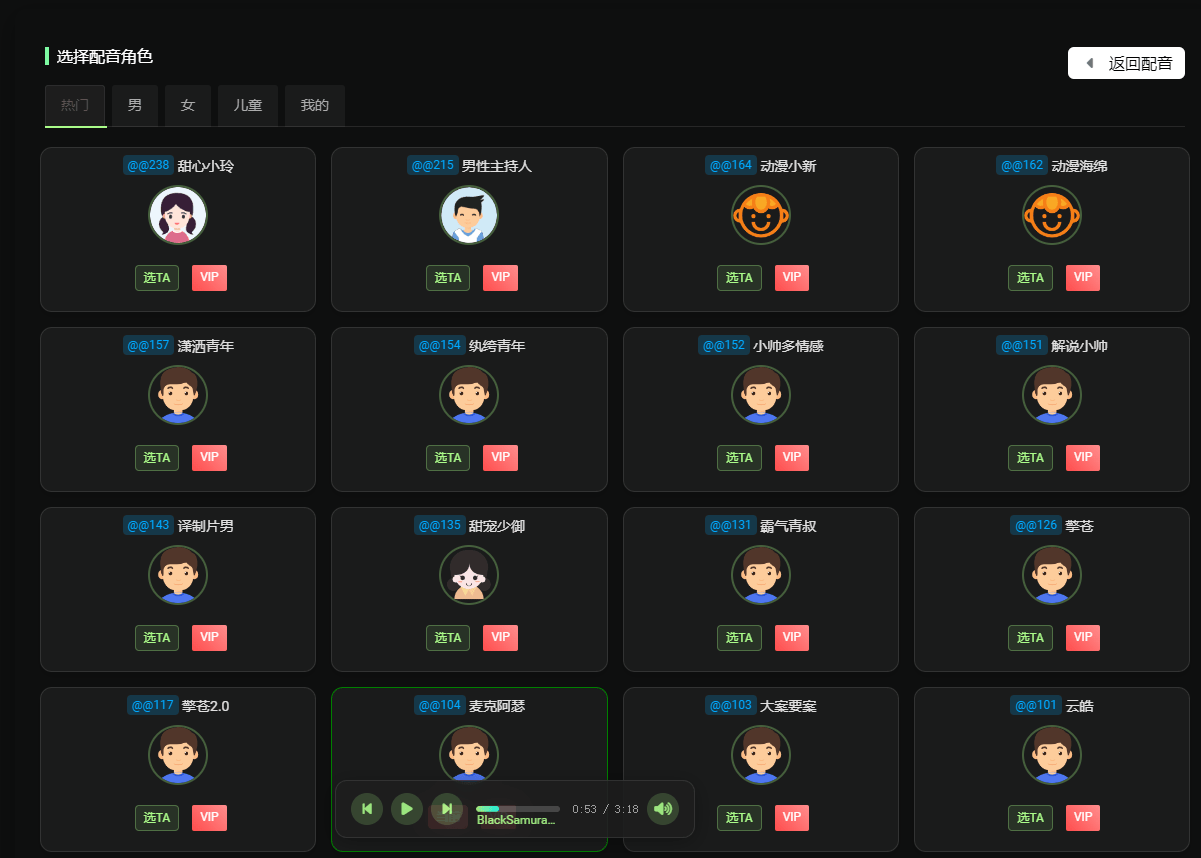Viewport: 1201px width, 858px height.
Task: Click 选TA for 霸气青叔
Action: pos(739,638)
